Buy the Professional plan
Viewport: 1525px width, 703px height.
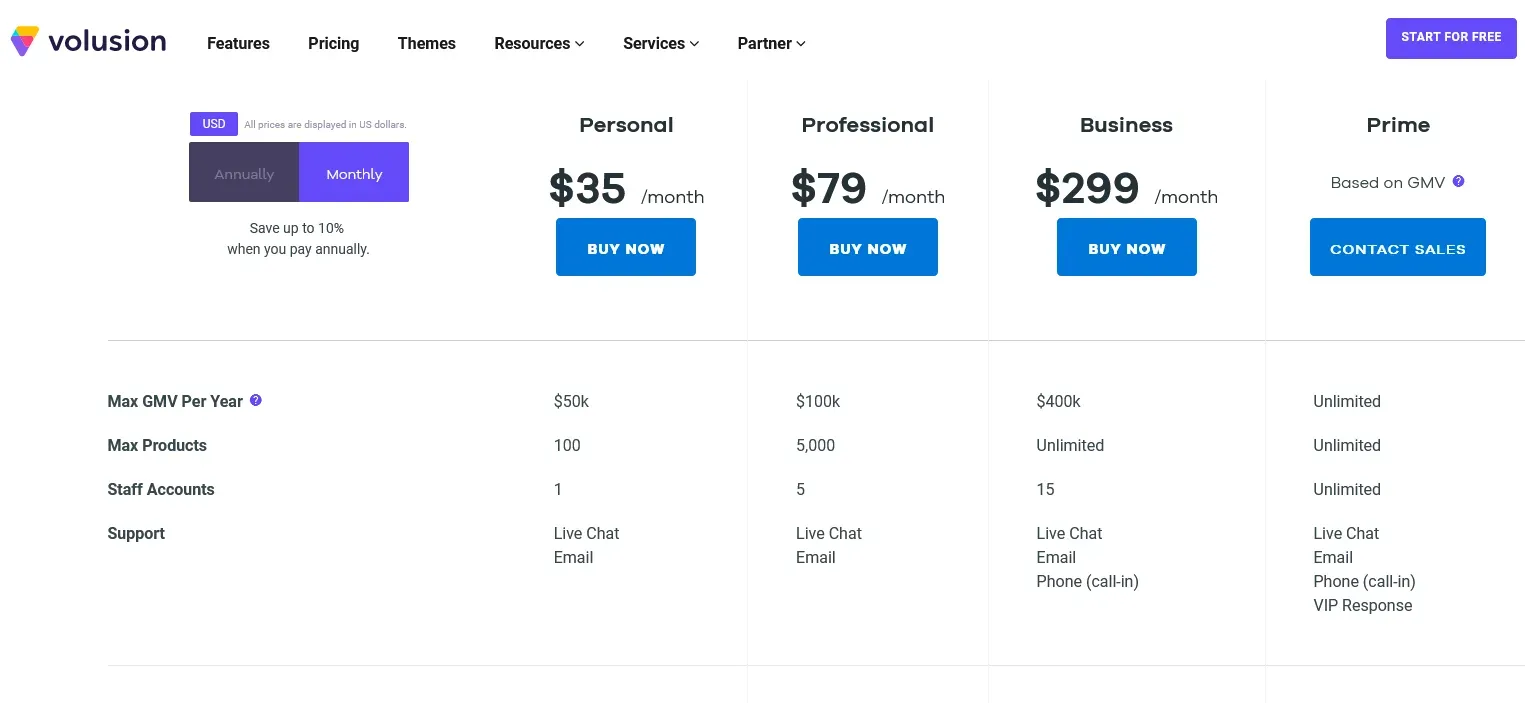[867, 247]
